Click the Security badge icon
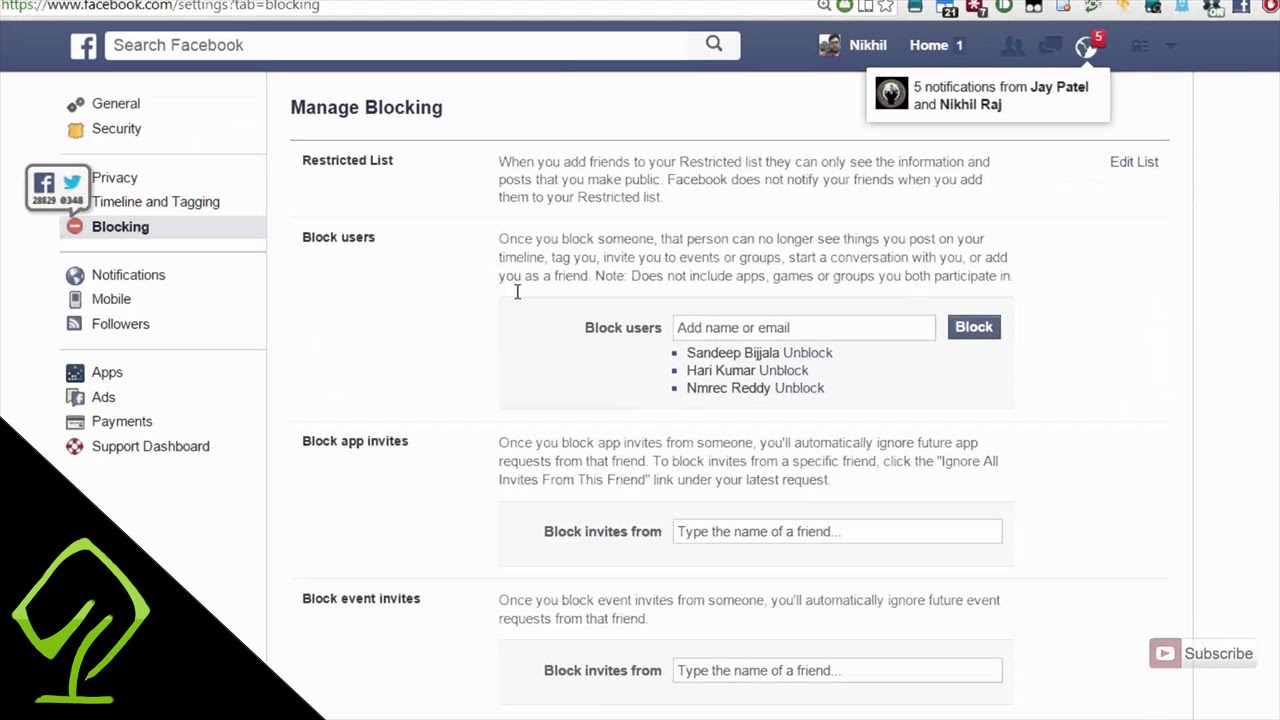 pyautogui.click(x=75, y=129)
